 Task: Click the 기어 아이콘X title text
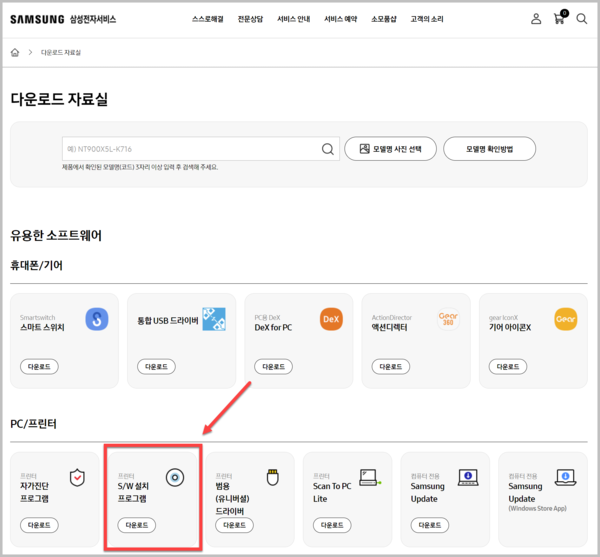pyautogui.click(x=510, y=327)
